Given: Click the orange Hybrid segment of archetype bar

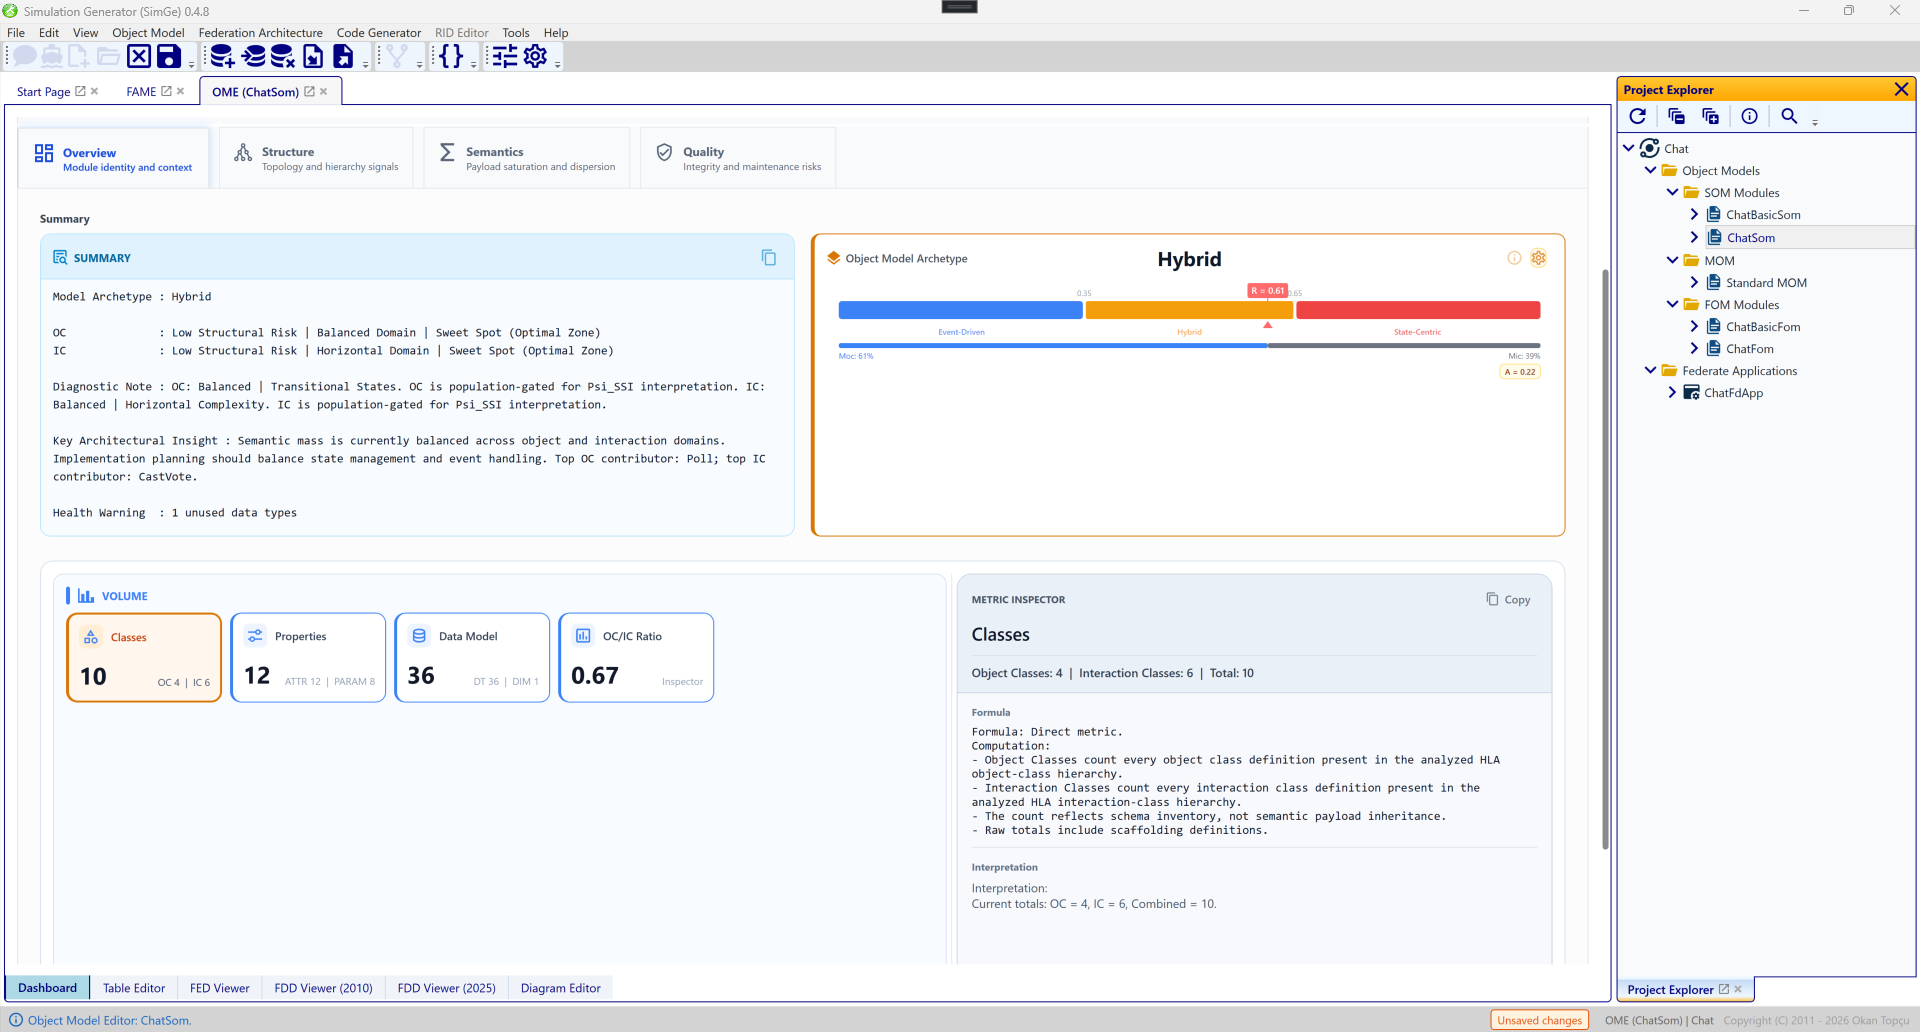Looking at the screenshot, I should click(1189, 310).
